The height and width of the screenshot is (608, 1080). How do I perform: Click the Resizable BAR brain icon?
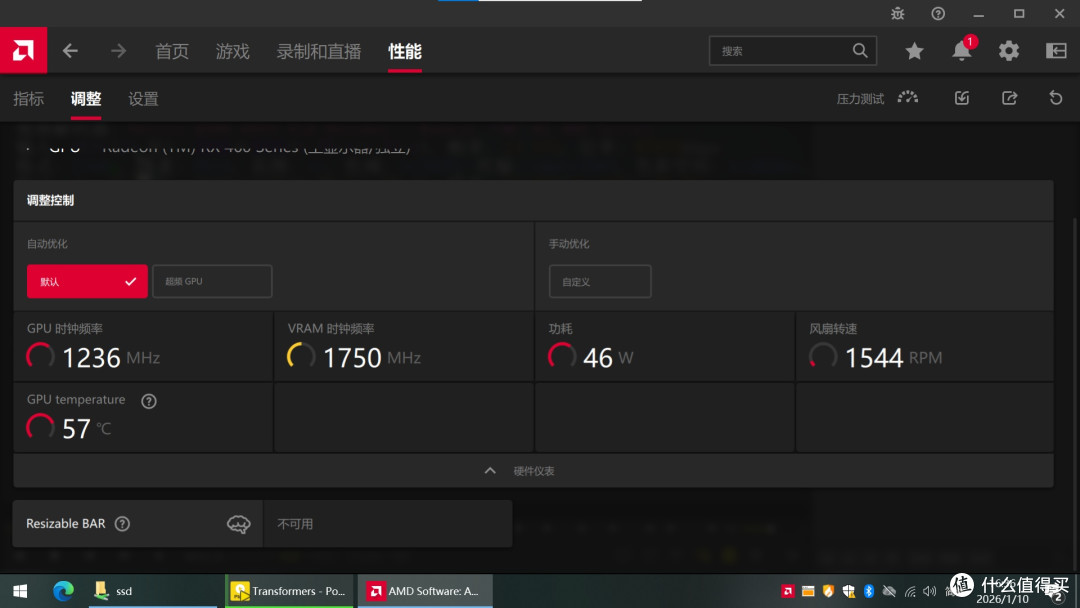pos(238,524)
